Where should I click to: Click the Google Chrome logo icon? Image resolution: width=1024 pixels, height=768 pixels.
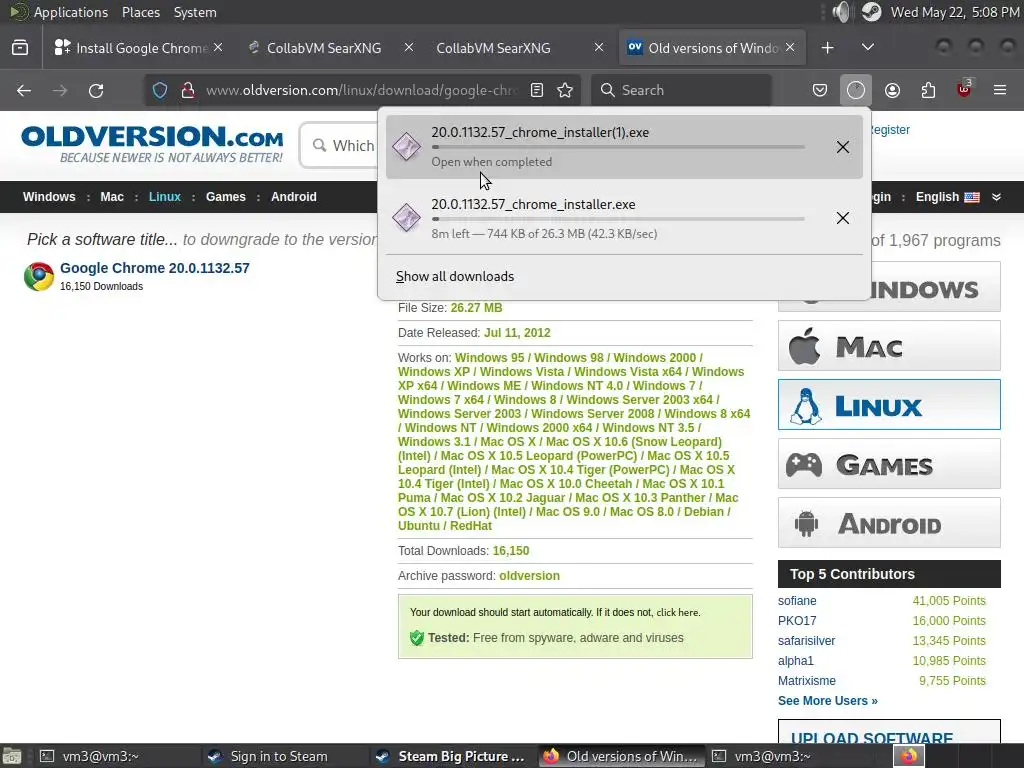39,276
